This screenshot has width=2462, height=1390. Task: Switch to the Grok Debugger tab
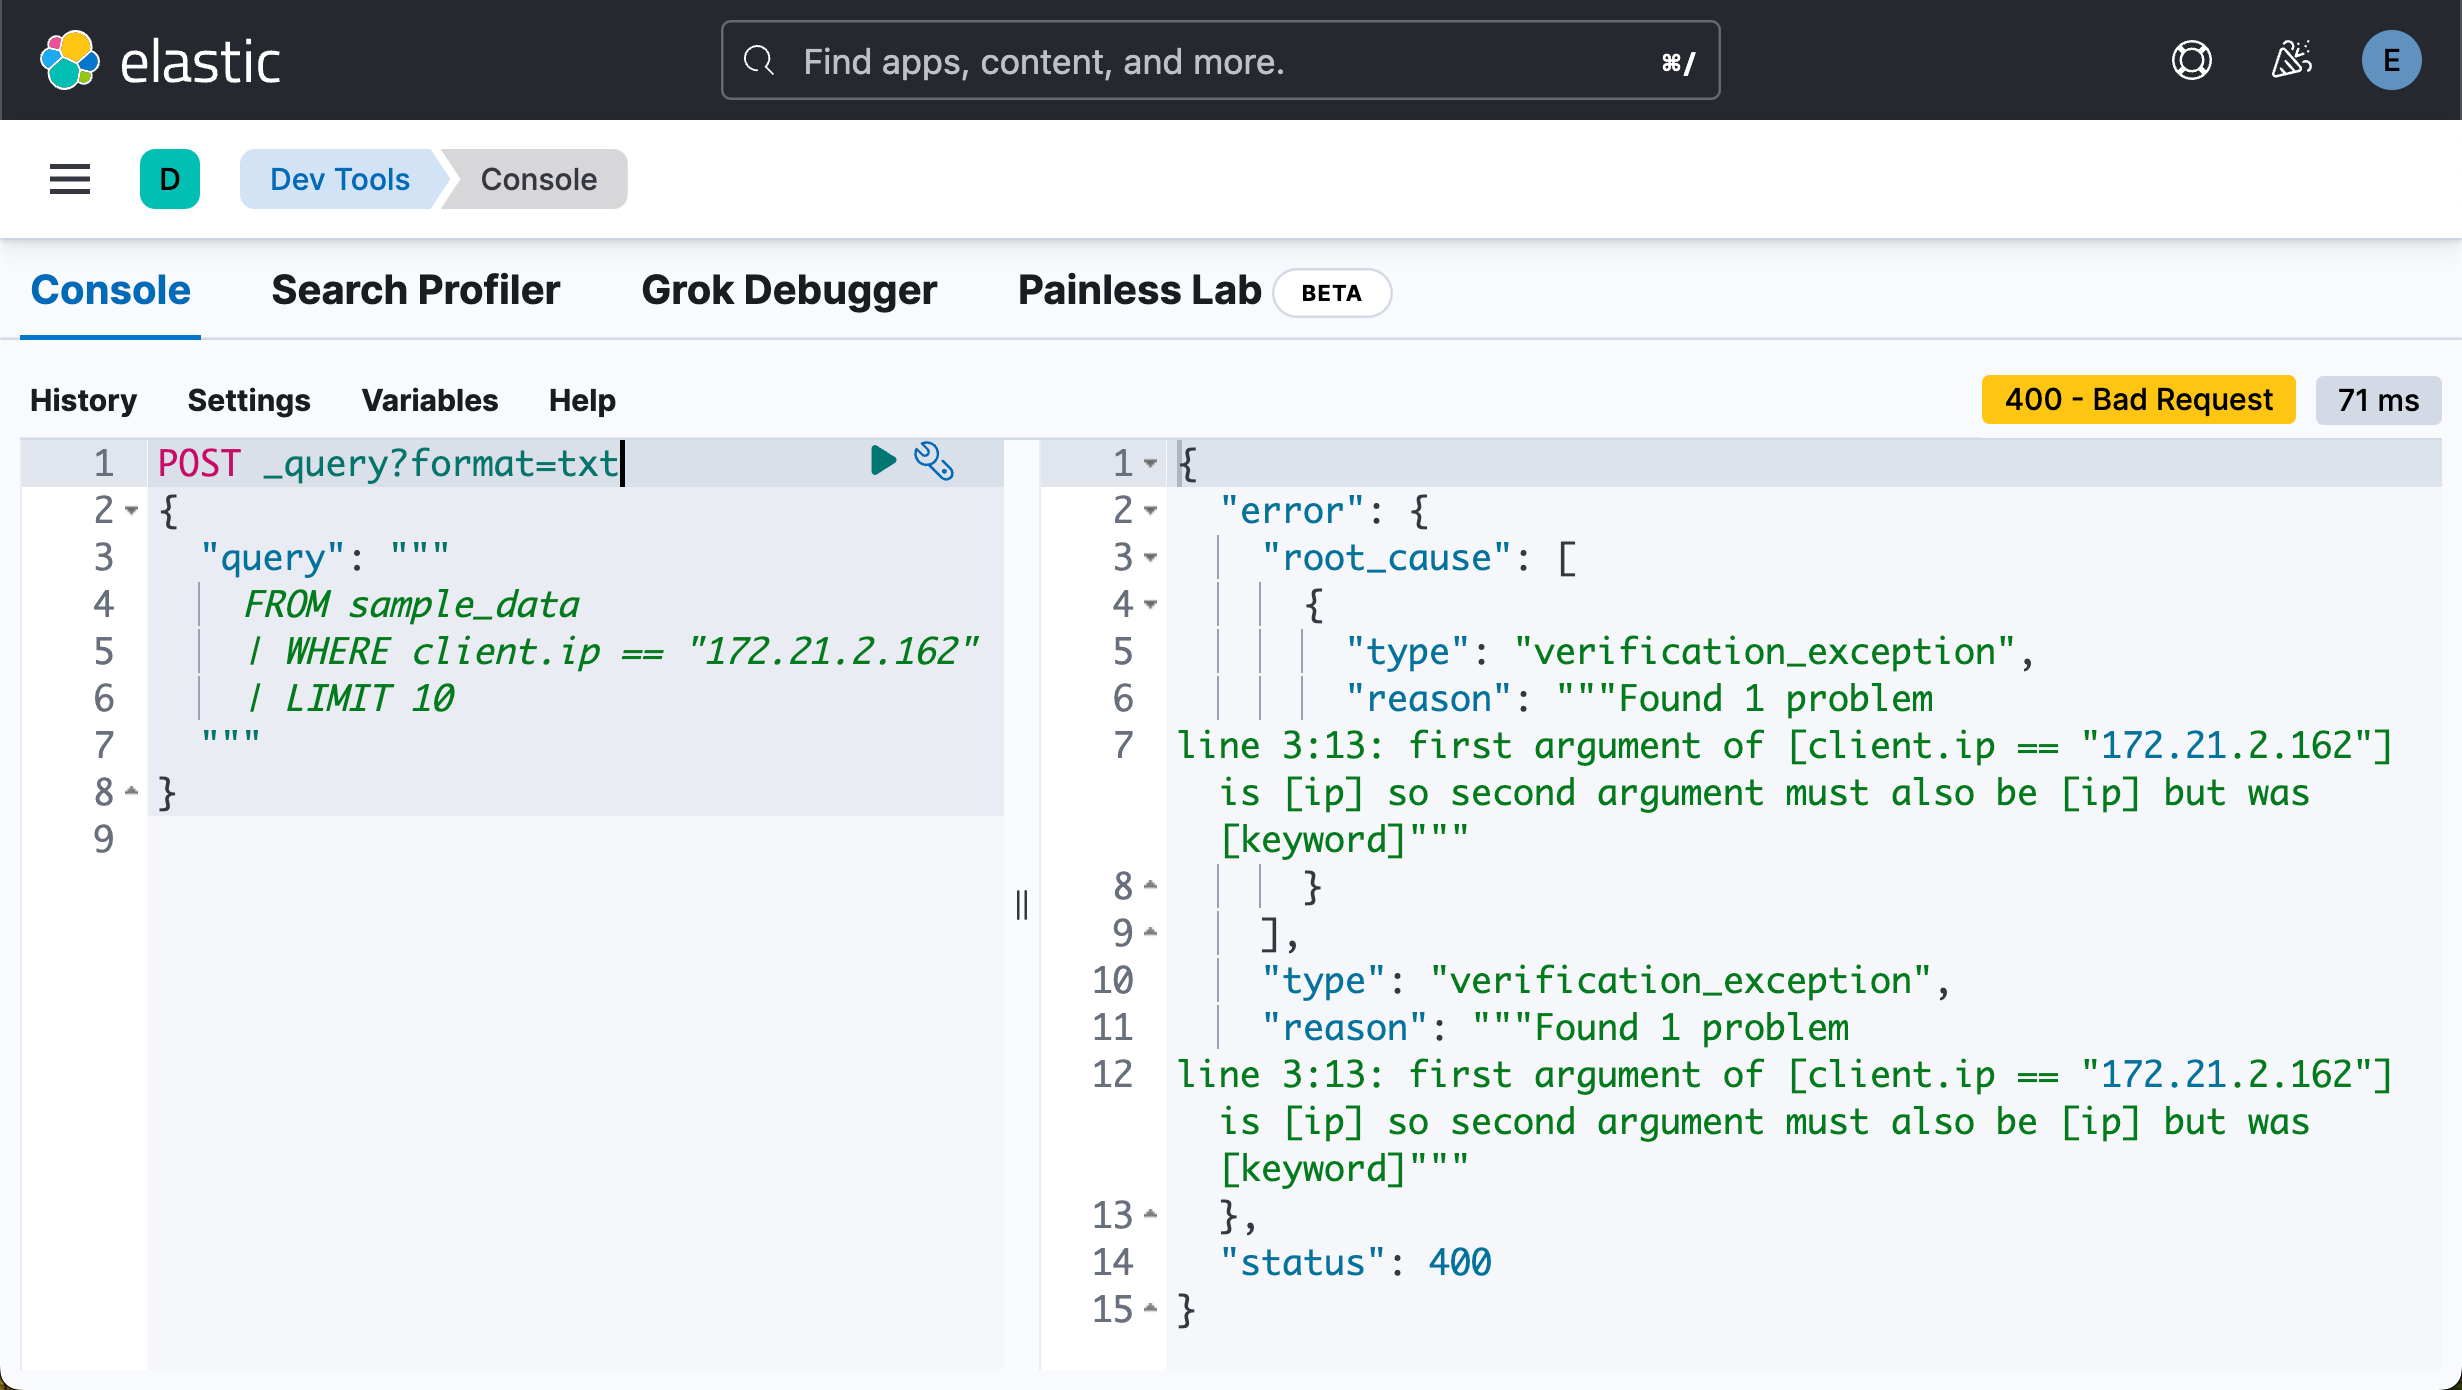coord(789,291)
